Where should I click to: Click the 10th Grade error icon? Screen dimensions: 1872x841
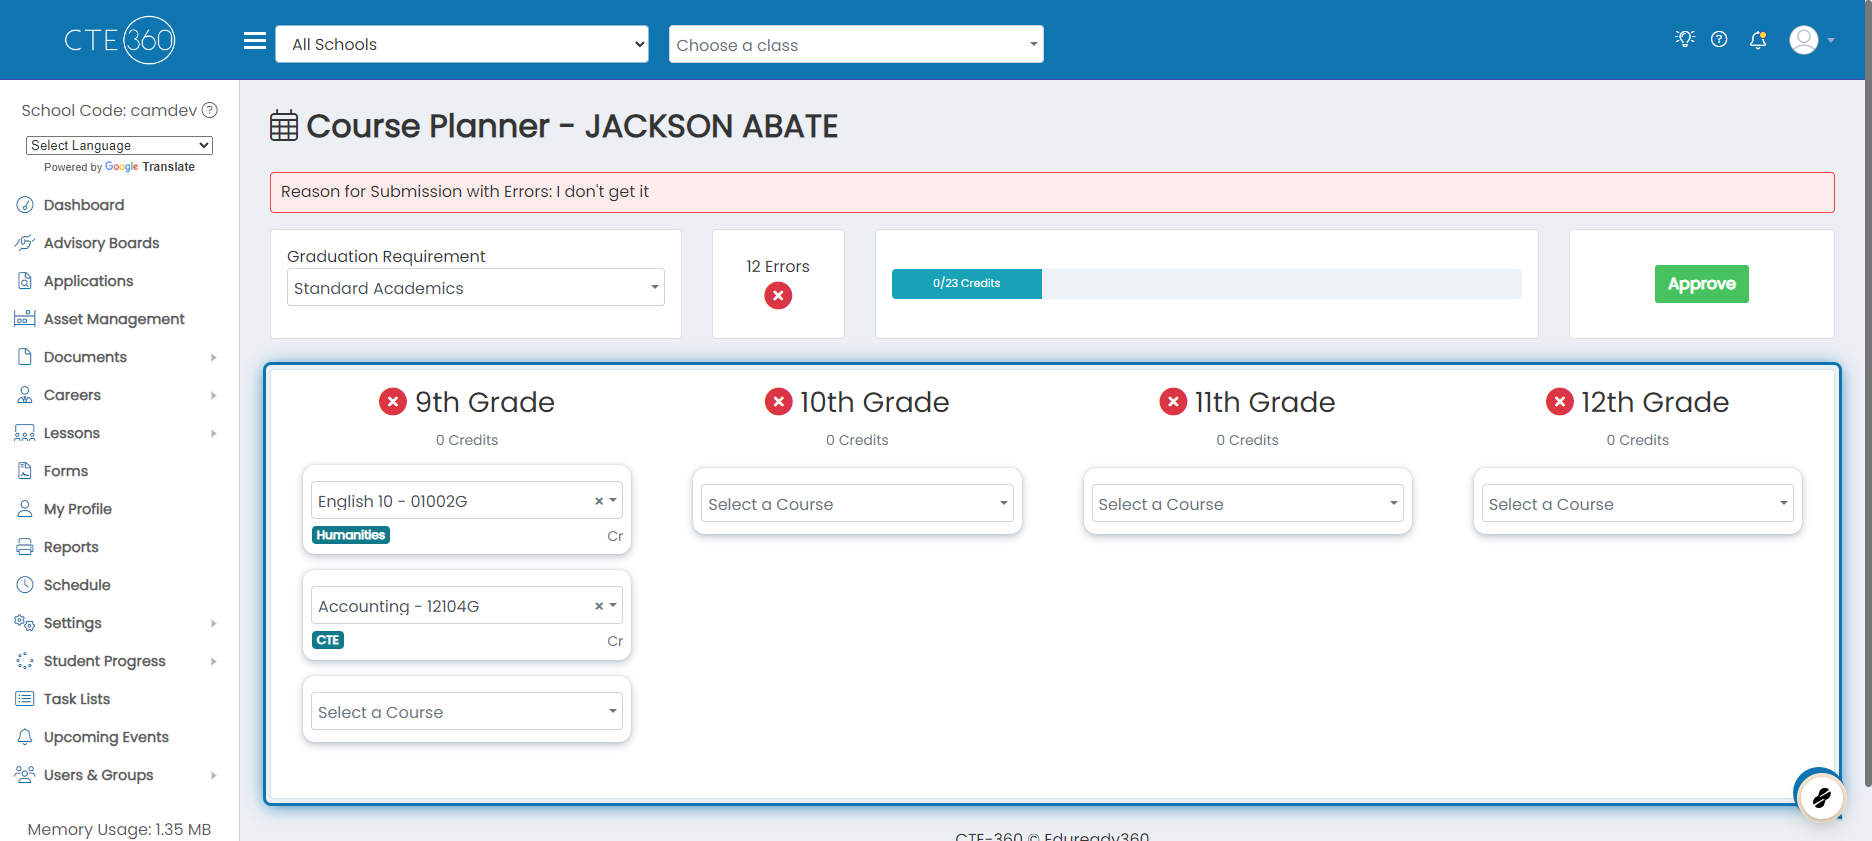[779, 402]
